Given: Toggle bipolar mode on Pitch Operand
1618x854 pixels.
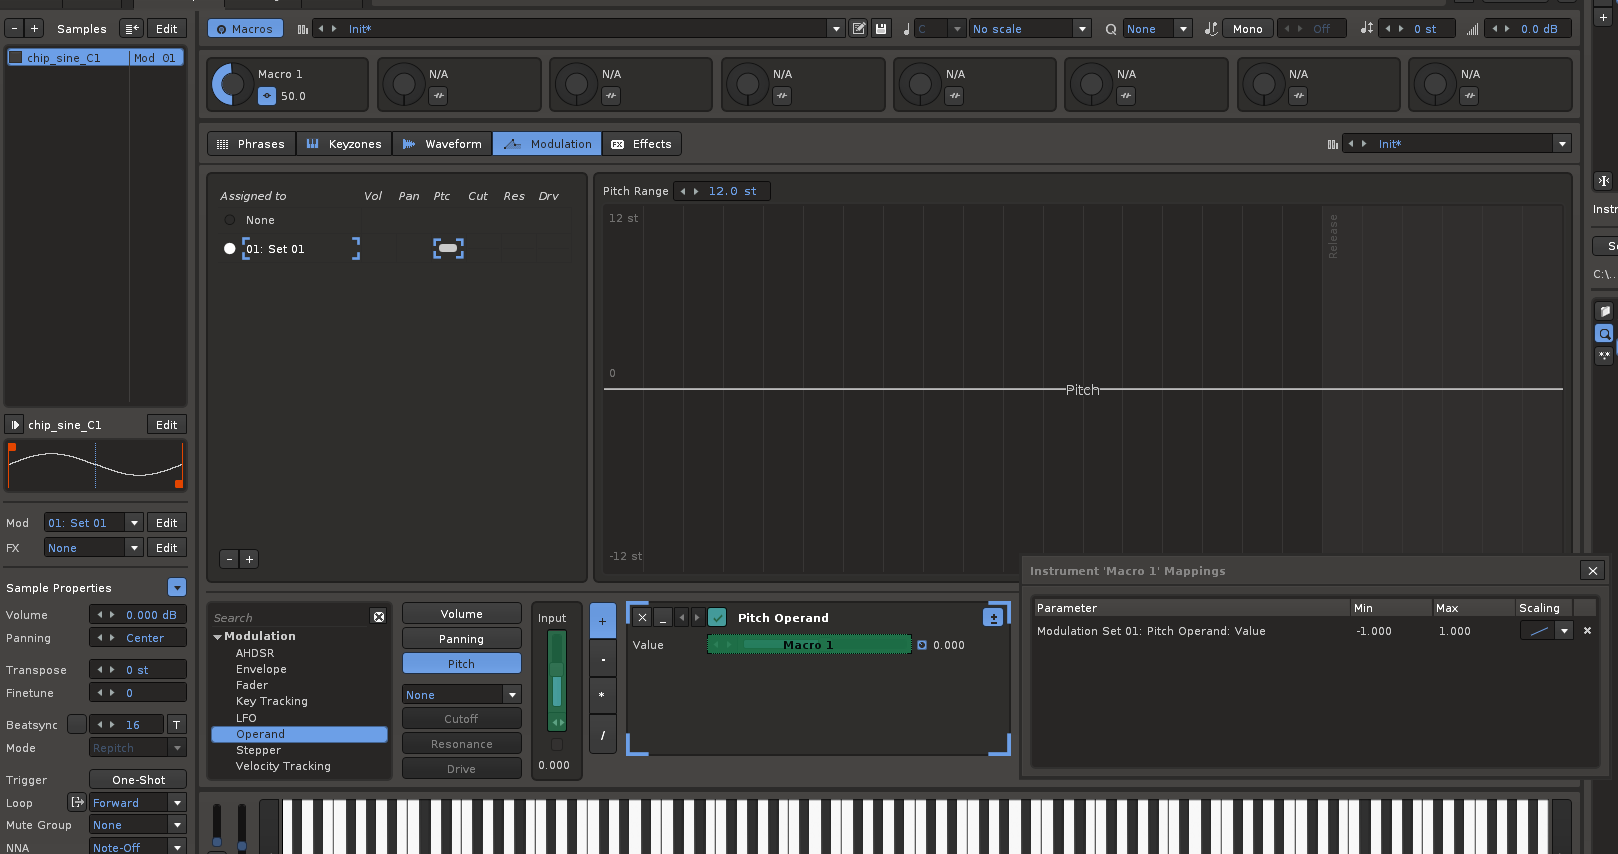Looking at the screenshot, I should click(x=993, y=617).
